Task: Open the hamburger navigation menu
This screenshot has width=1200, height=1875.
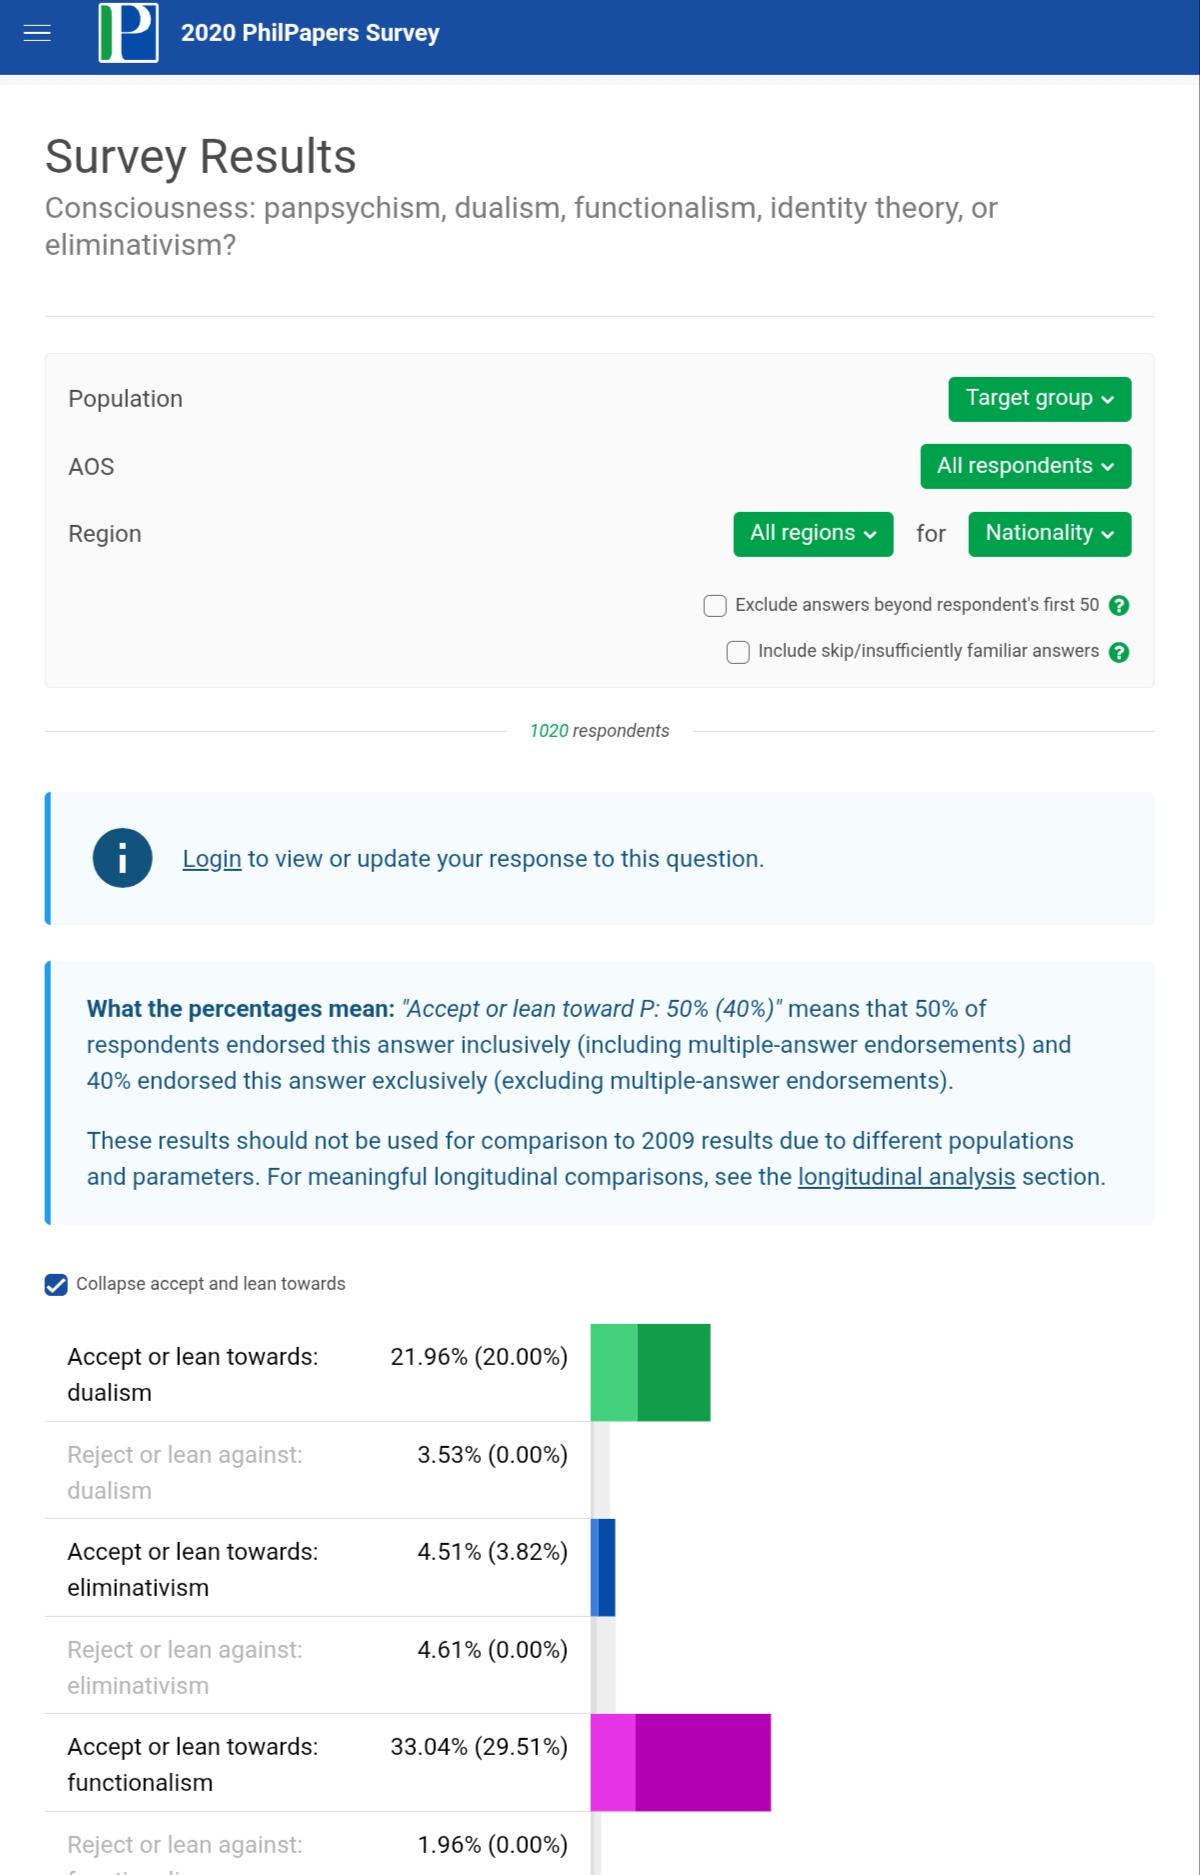Action: click(37, 33)
